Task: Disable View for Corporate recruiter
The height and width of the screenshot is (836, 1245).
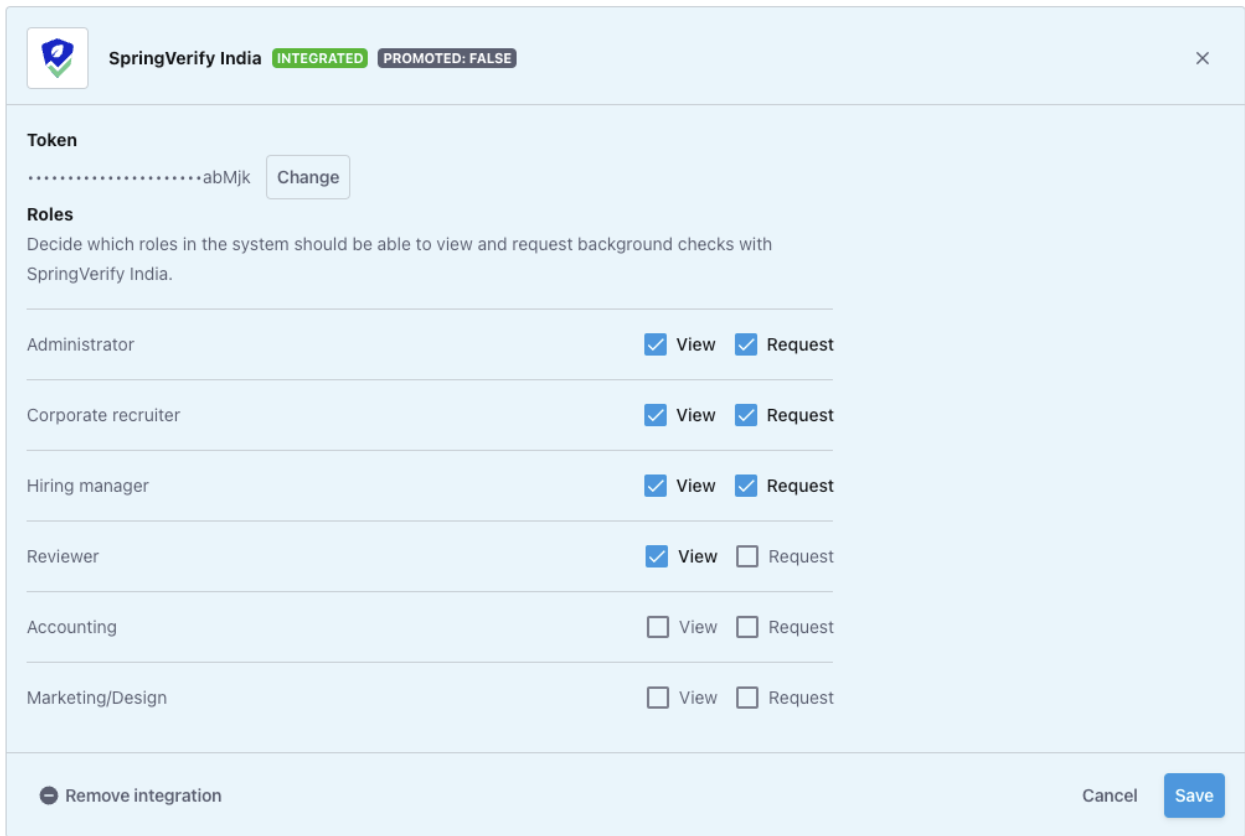Action: pyautogui.click(x=656, y=415)
